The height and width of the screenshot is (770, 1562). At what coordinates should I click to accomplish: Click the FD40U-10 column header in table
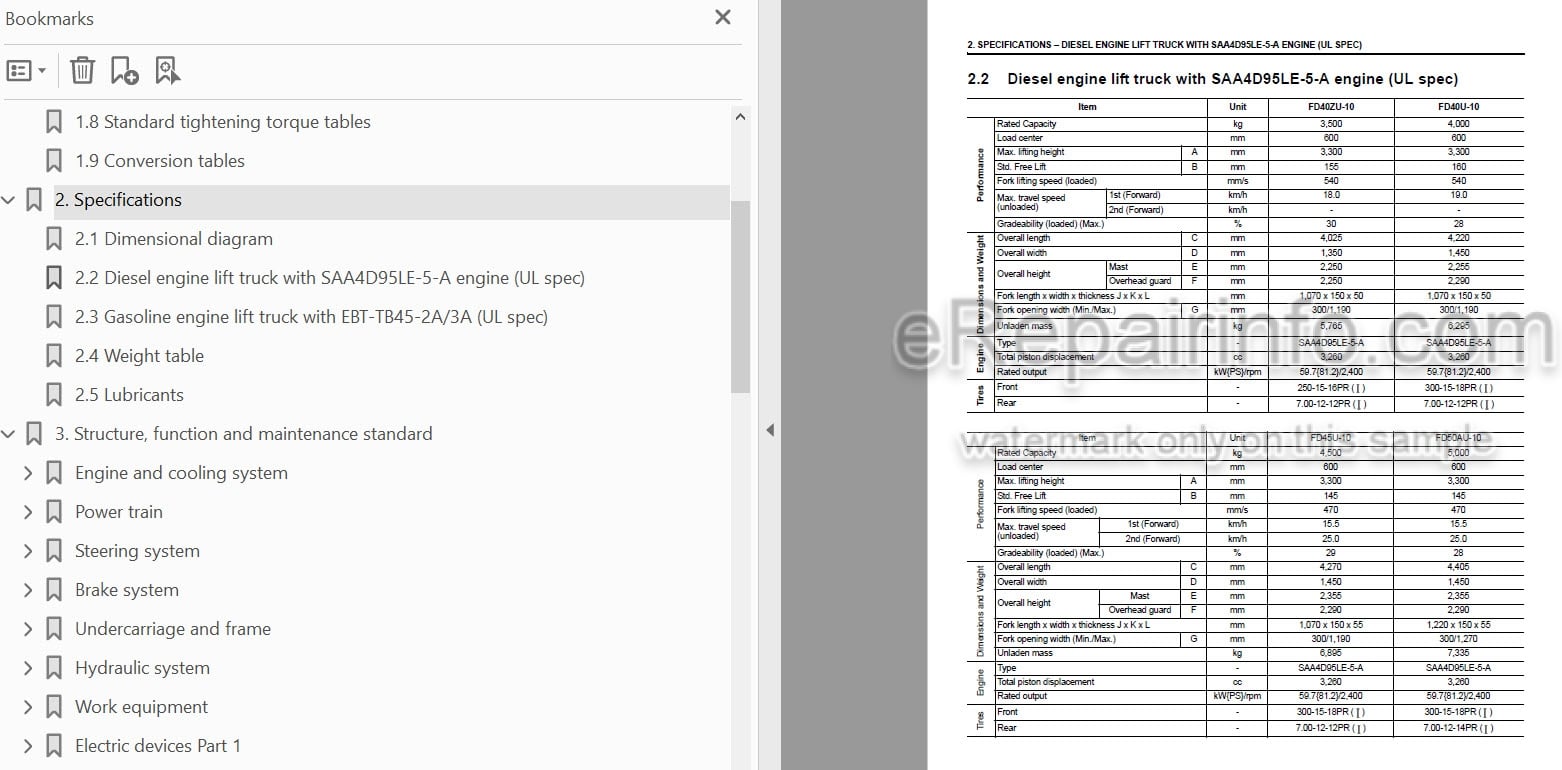[1458, 107]
